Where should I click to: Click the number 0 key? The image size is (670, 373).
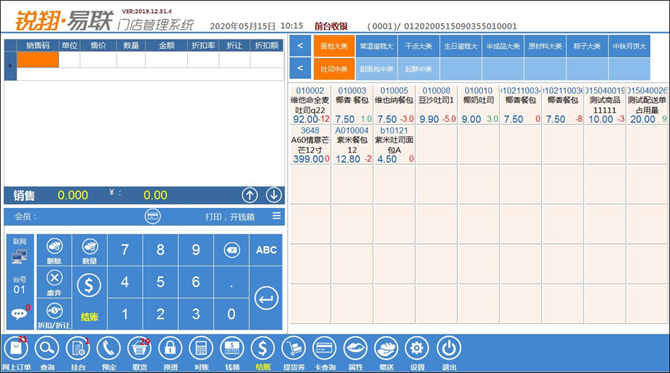(x=231, y=314)
